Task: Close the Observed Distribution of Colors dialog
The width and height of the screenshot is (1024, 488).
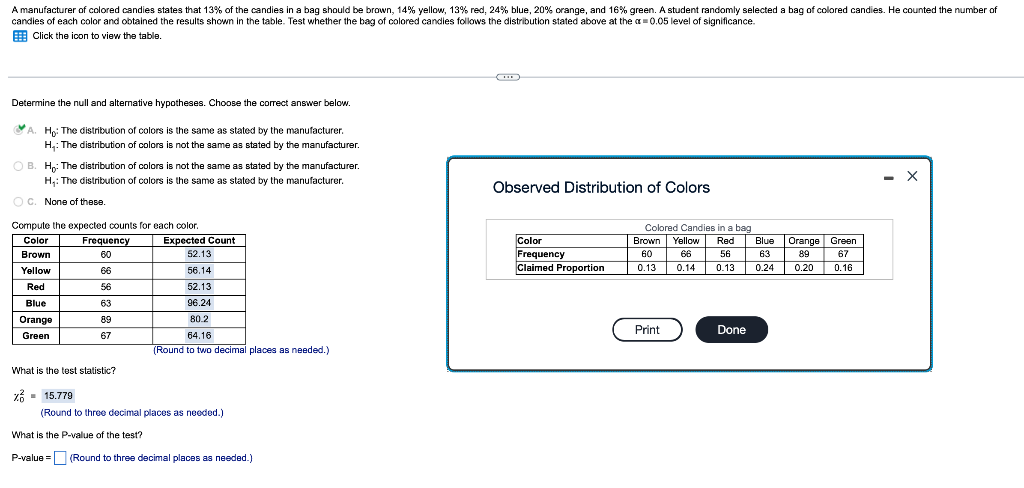Action: tap(912, 176)
